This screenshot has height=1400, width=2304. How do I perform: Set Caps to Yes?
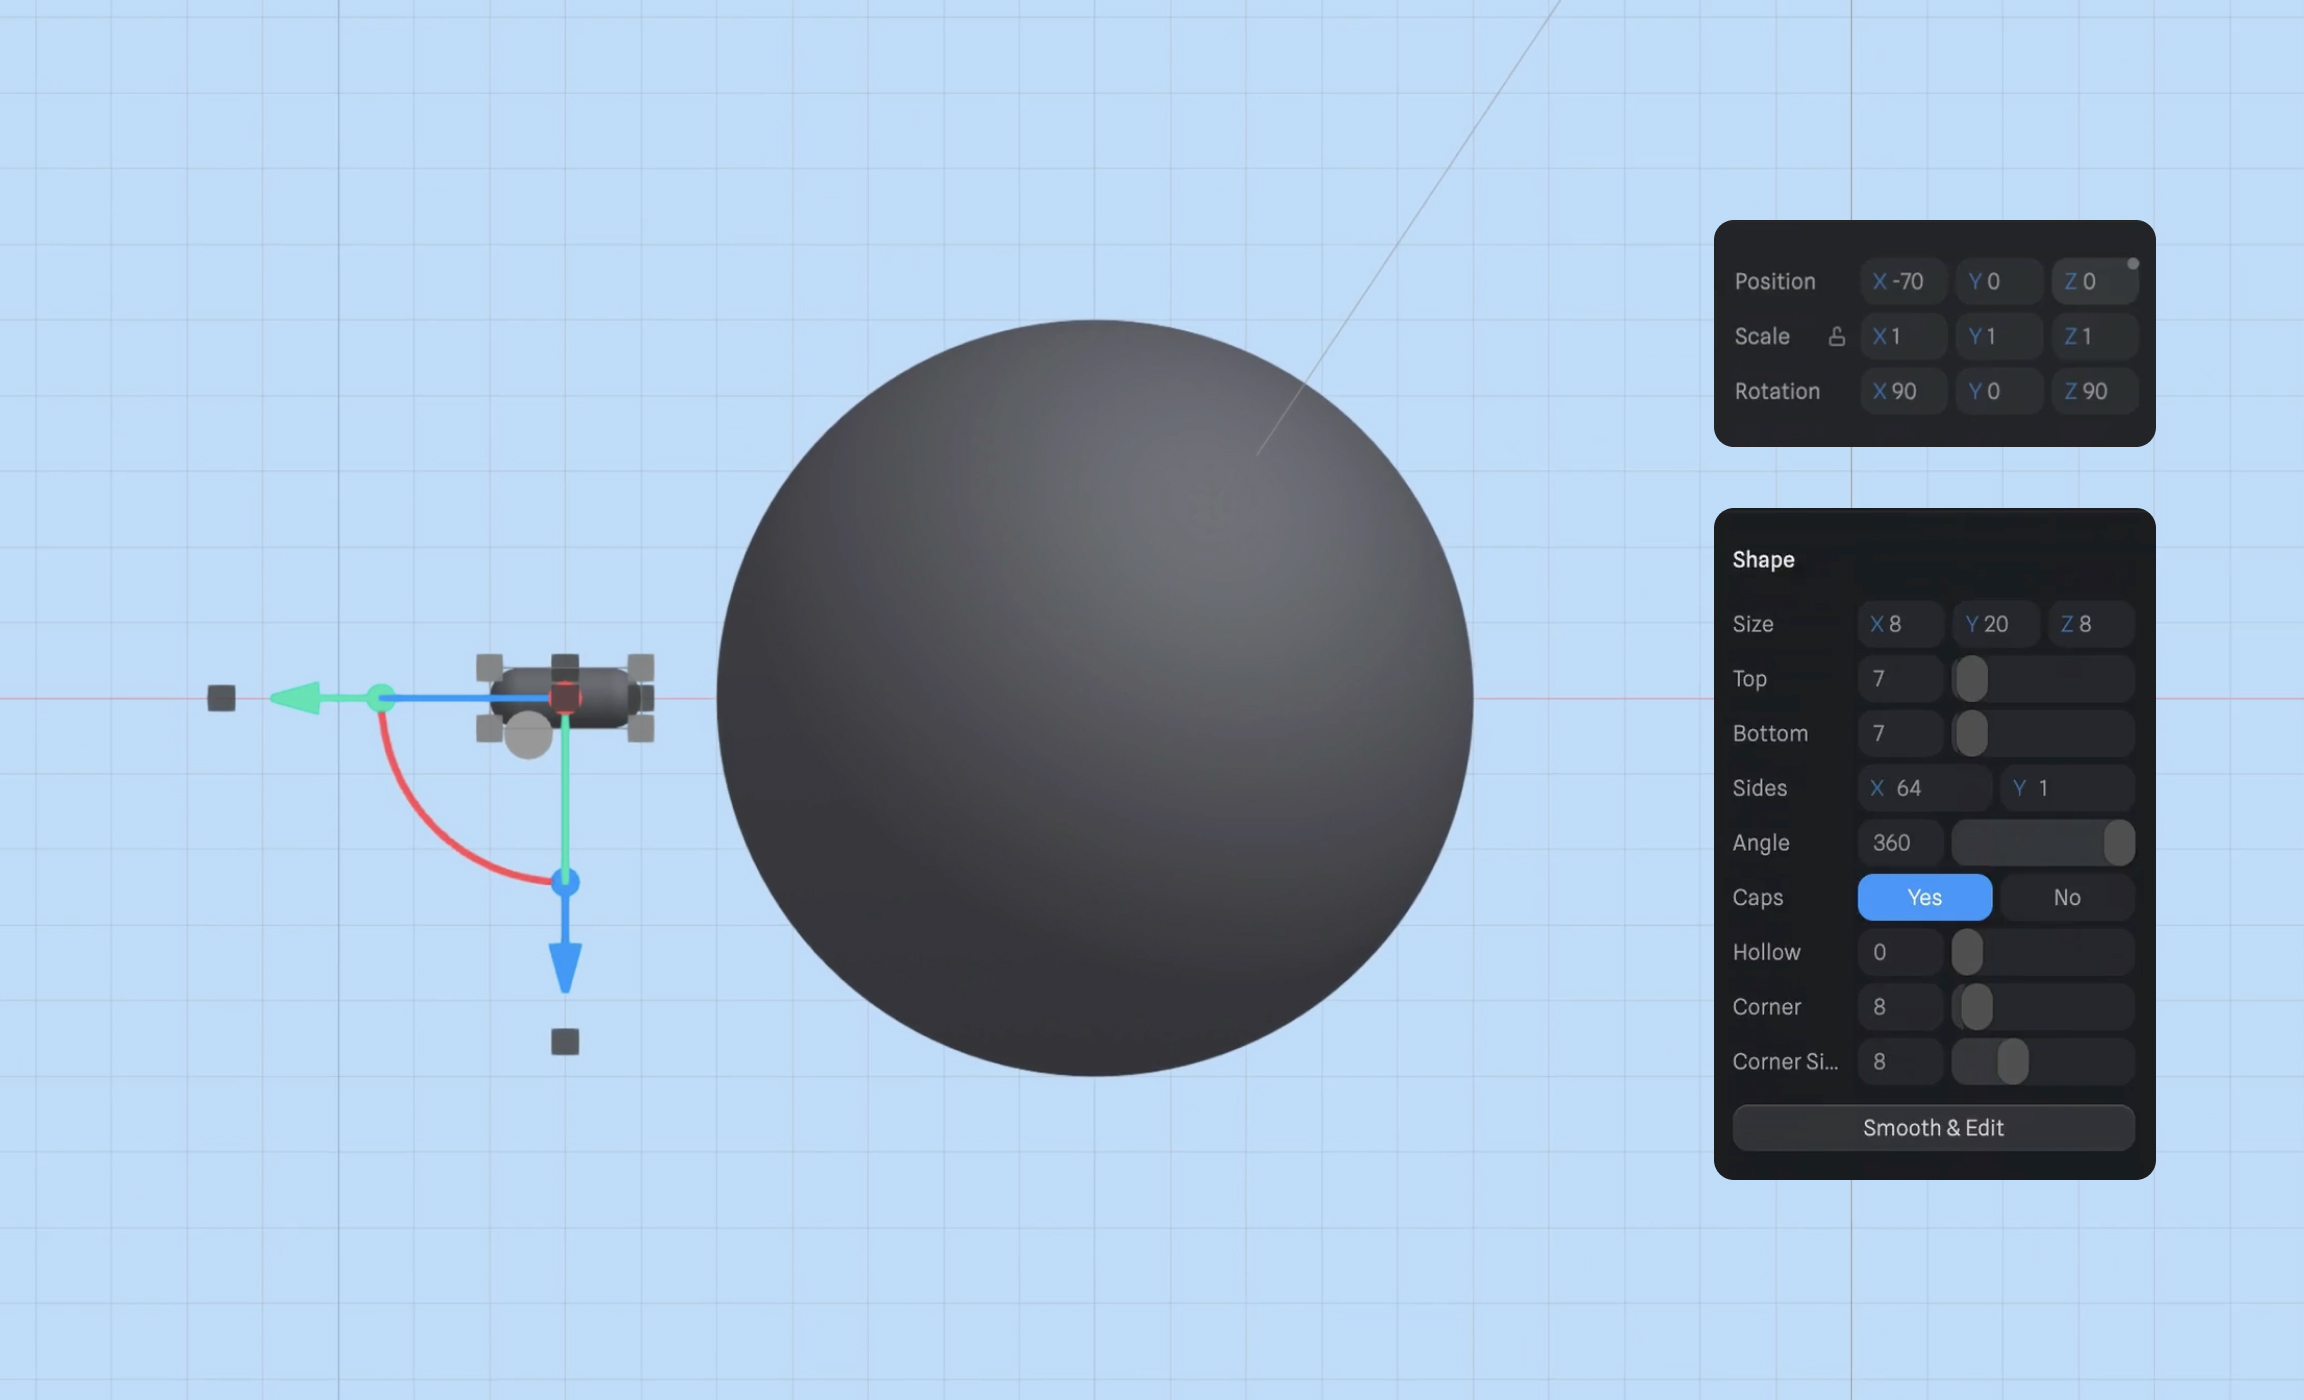(x=1923, y=897)
